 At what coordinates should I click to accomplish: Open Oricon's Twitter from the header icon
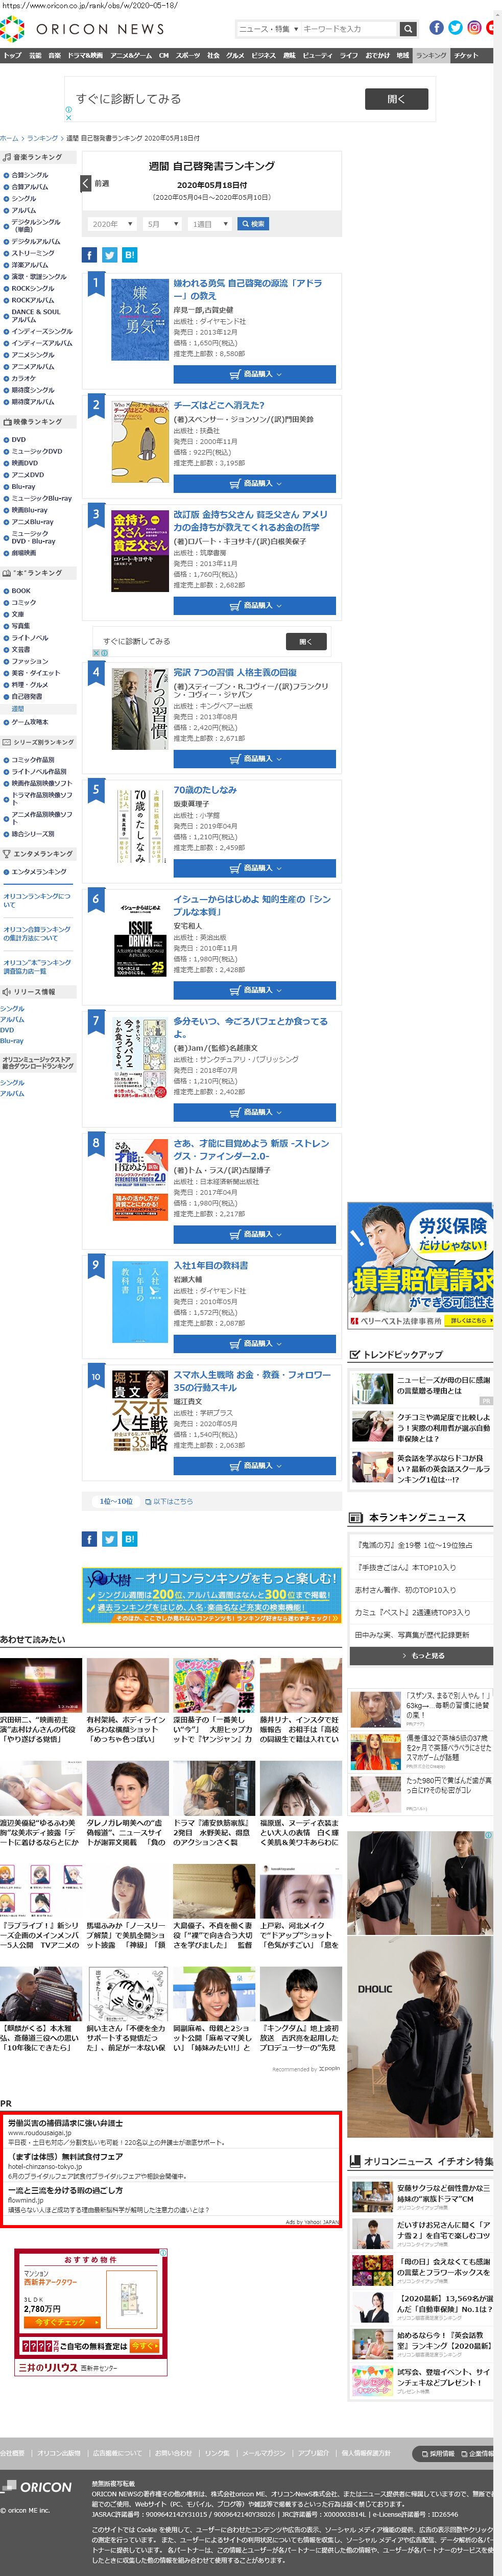455,28
